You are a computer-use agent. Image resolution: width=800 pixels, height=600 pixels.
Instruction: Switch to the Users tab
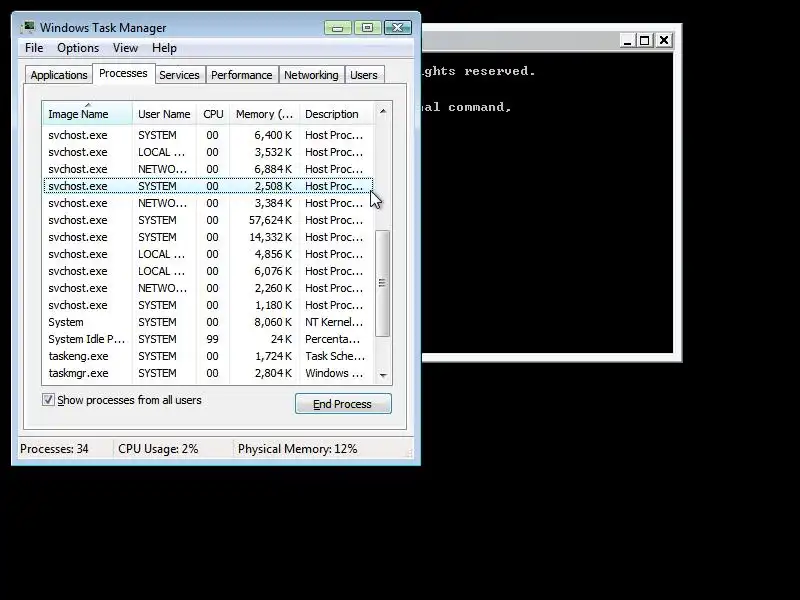pos(364,75)
